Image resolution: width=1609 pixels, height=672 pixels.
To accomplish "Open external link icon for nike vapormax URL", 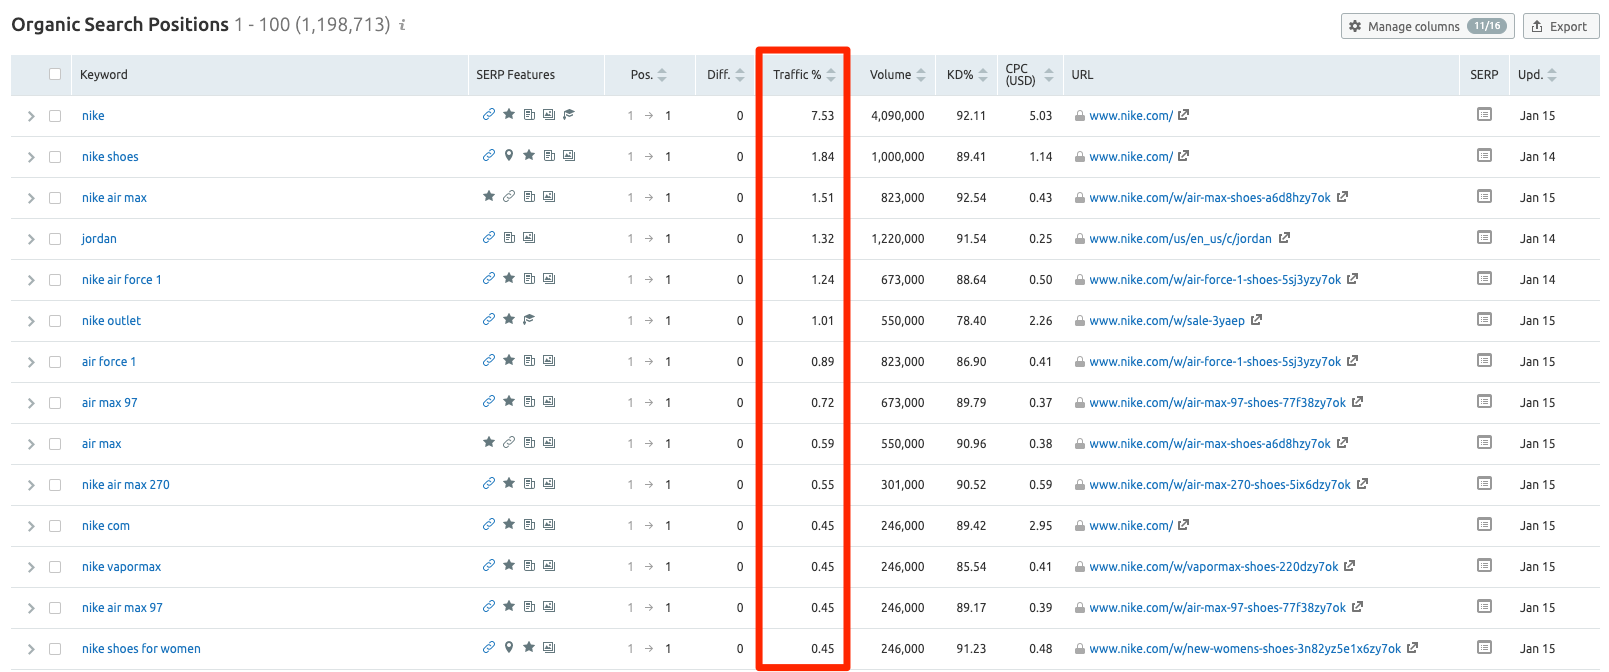I will [1349, 566].
